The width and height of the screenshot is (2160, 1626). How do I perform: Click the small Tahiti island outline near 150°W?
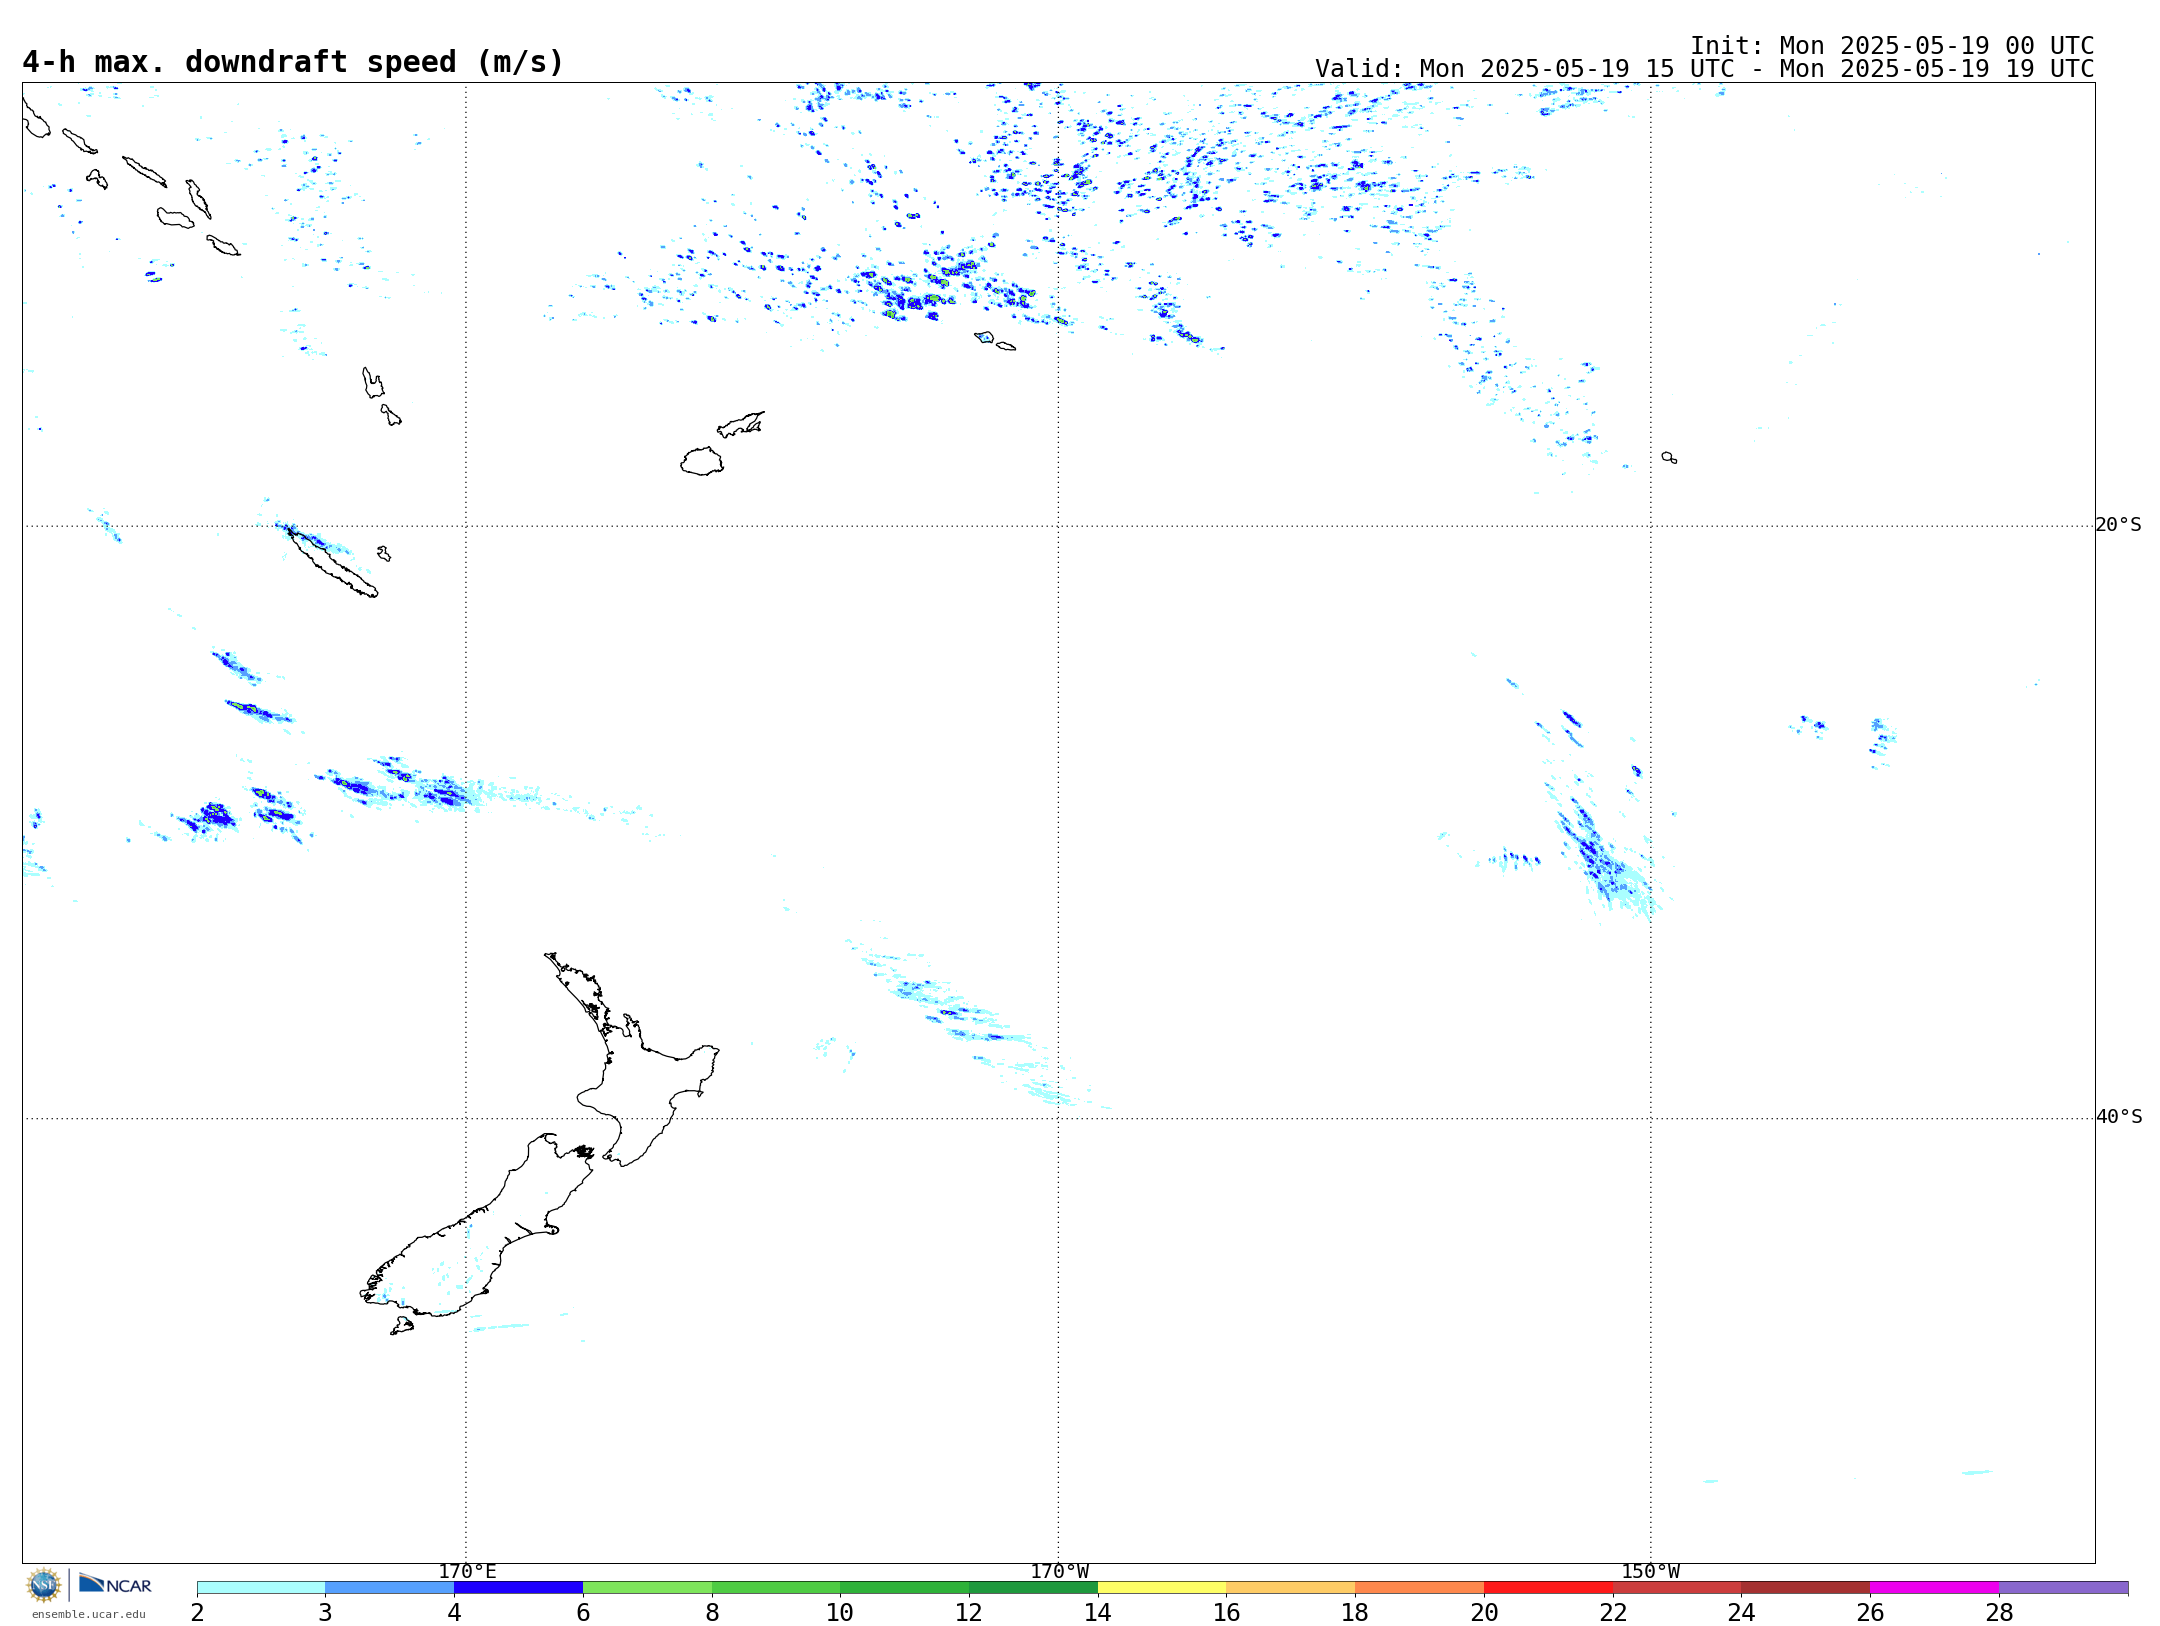[1669, 457]
